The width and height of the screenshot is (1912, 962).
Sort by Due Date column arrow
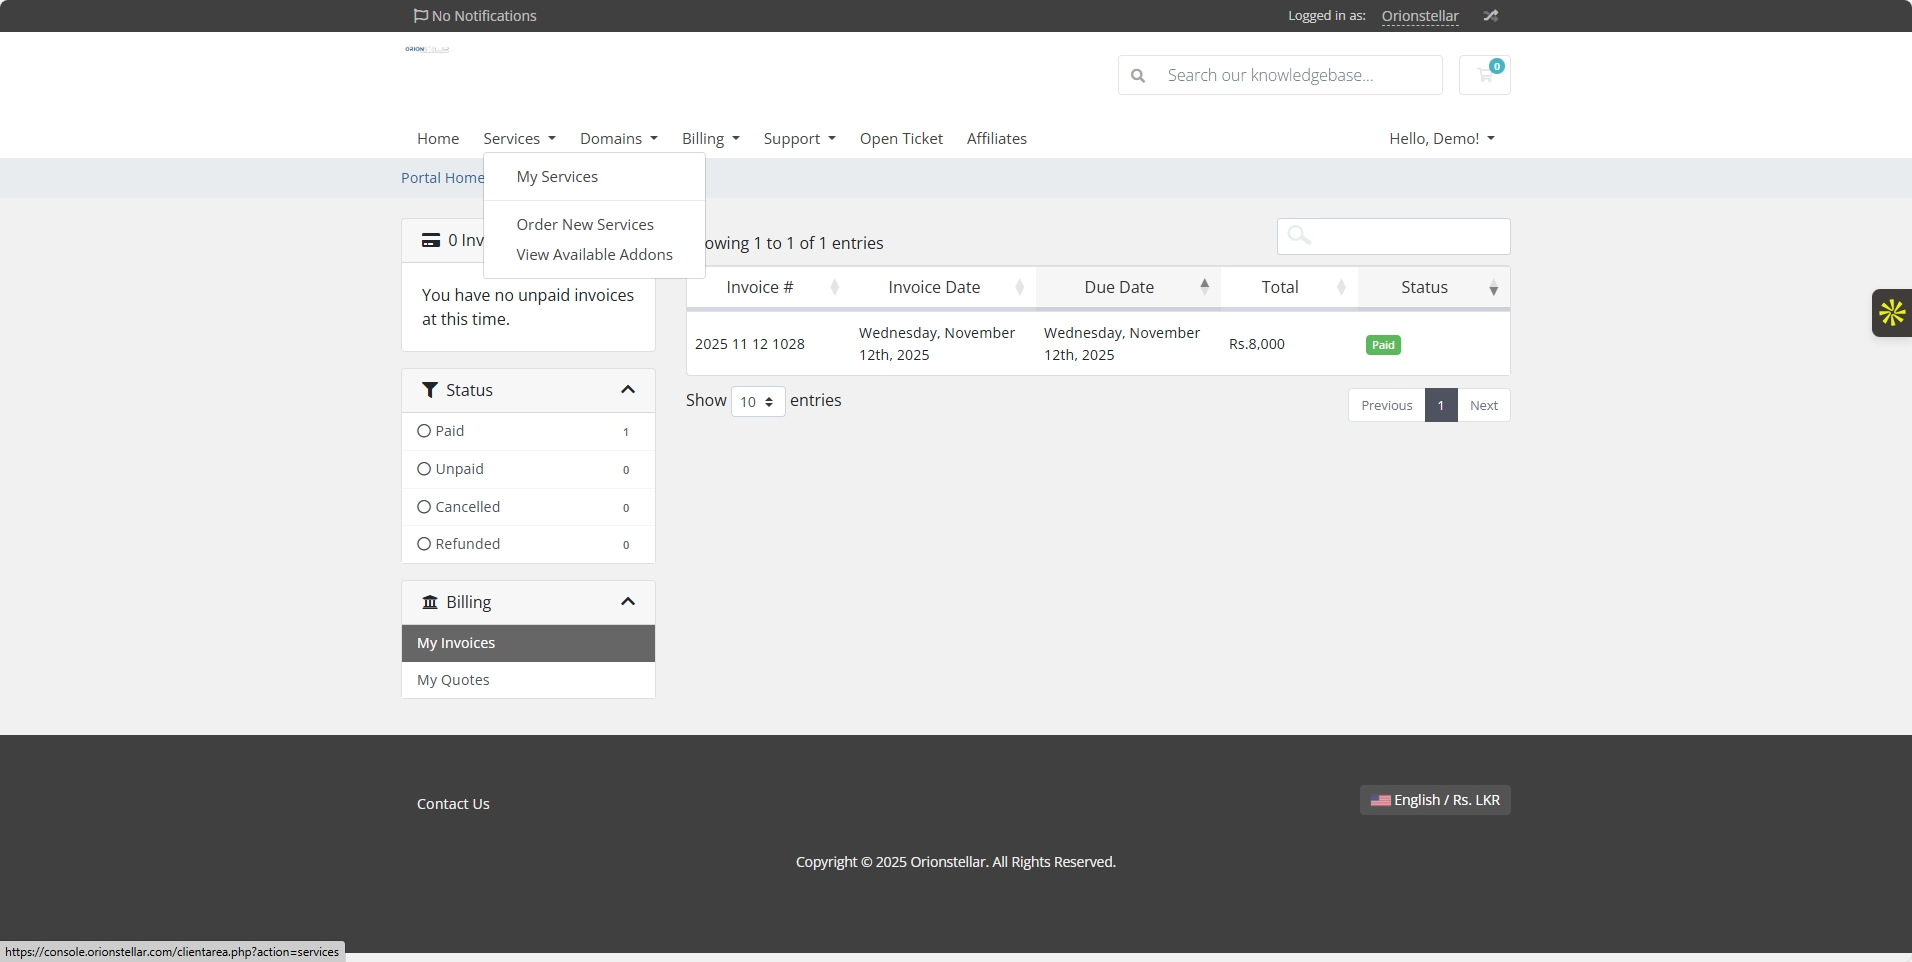tap(1204, 287)
